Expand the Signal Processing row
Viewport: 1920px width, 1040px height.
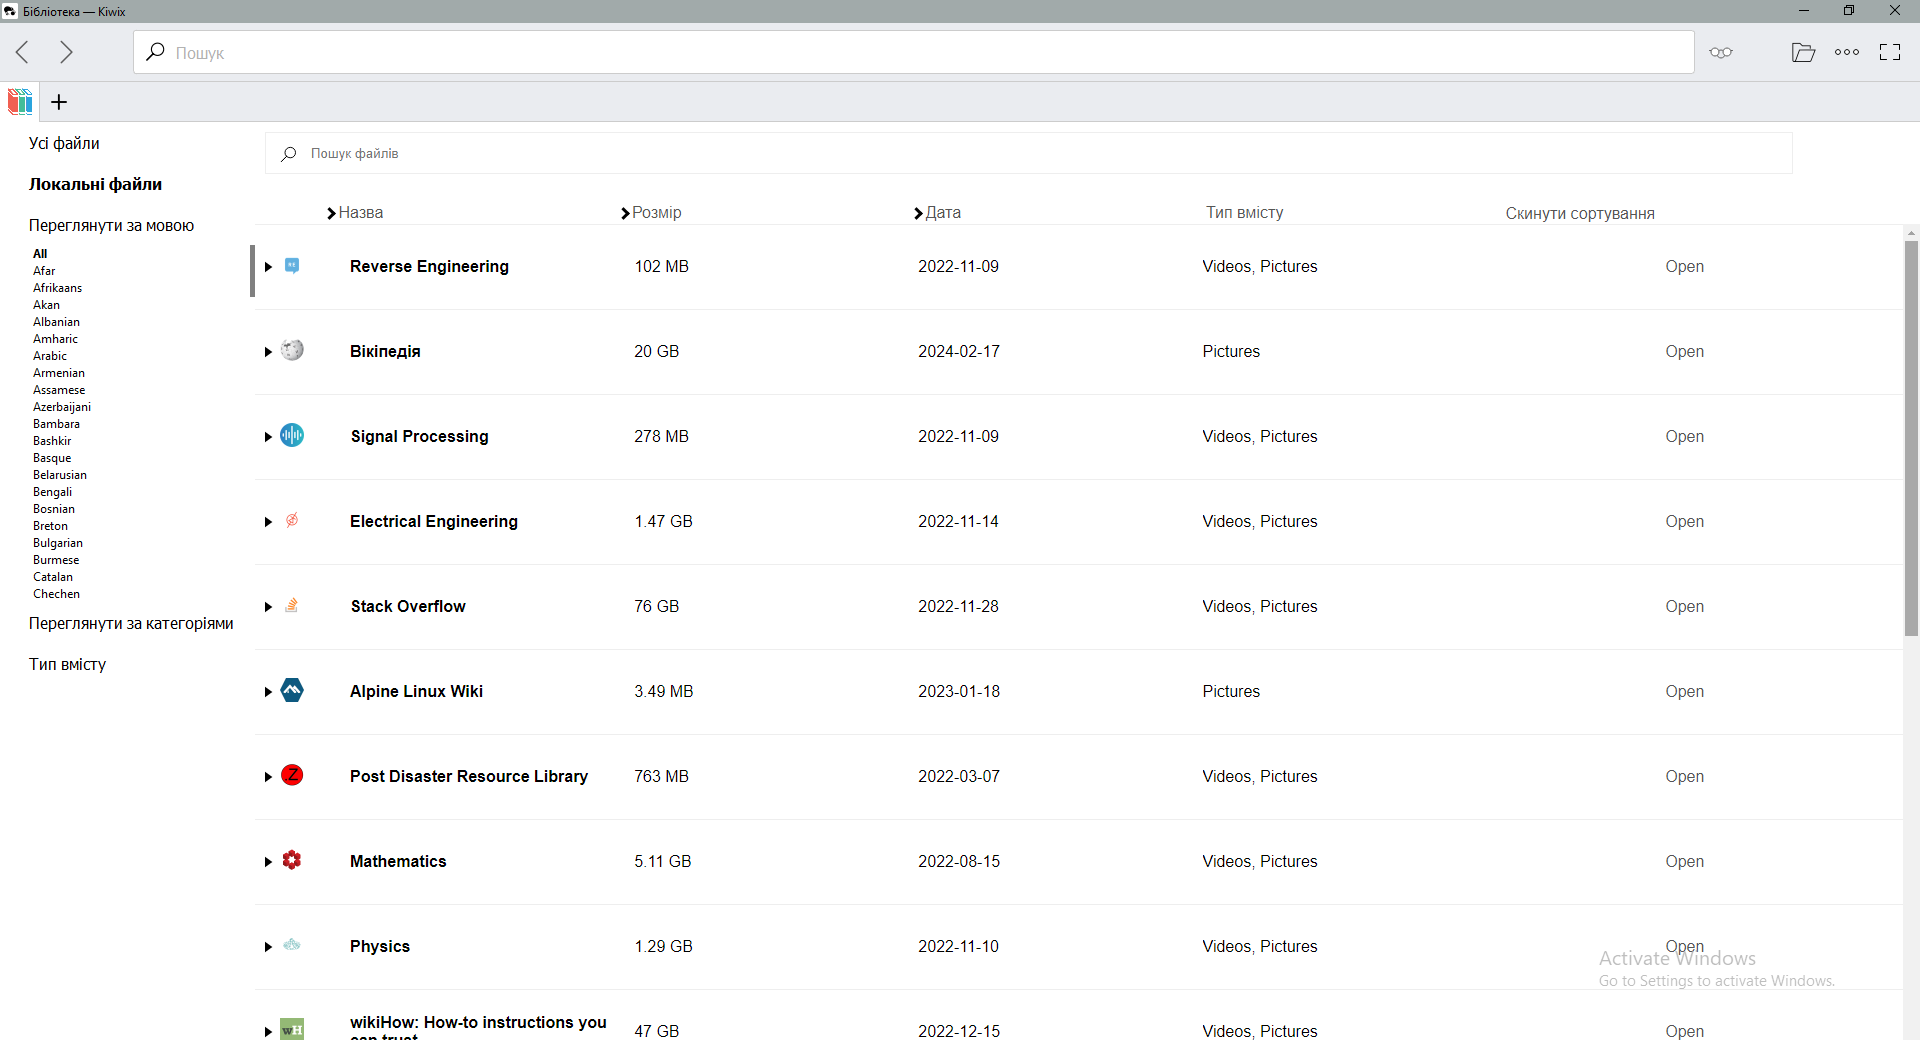pos(268,437)
